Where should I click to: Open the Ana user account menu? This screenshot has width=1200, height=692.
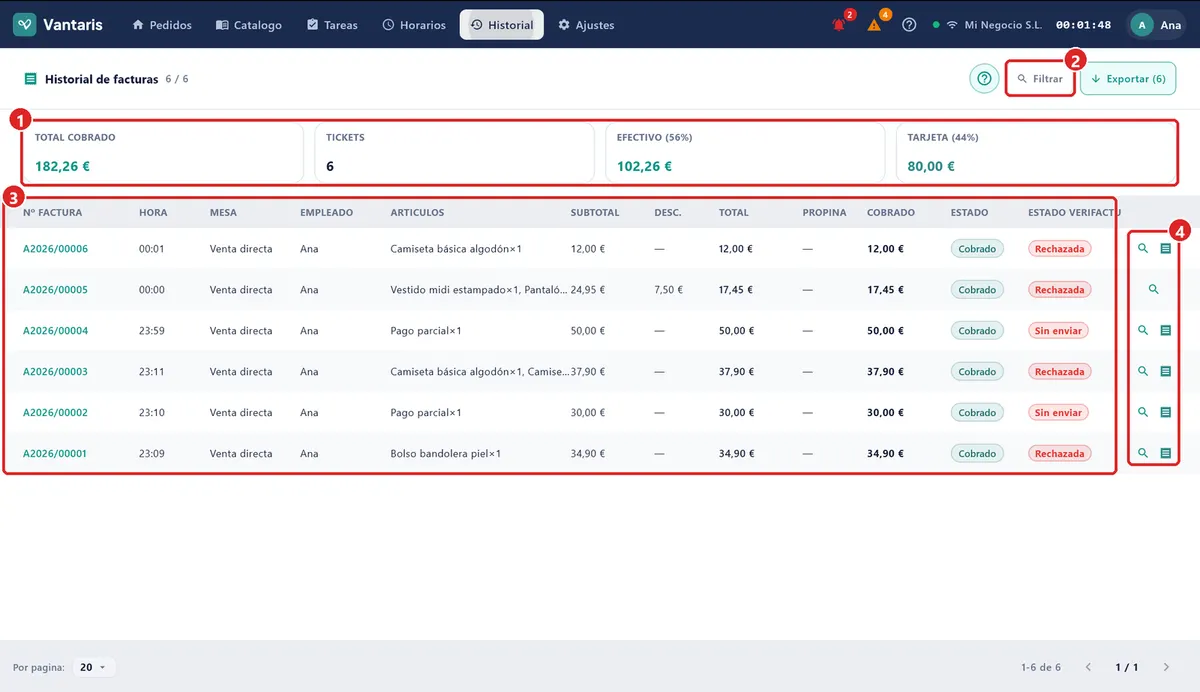1157,25
